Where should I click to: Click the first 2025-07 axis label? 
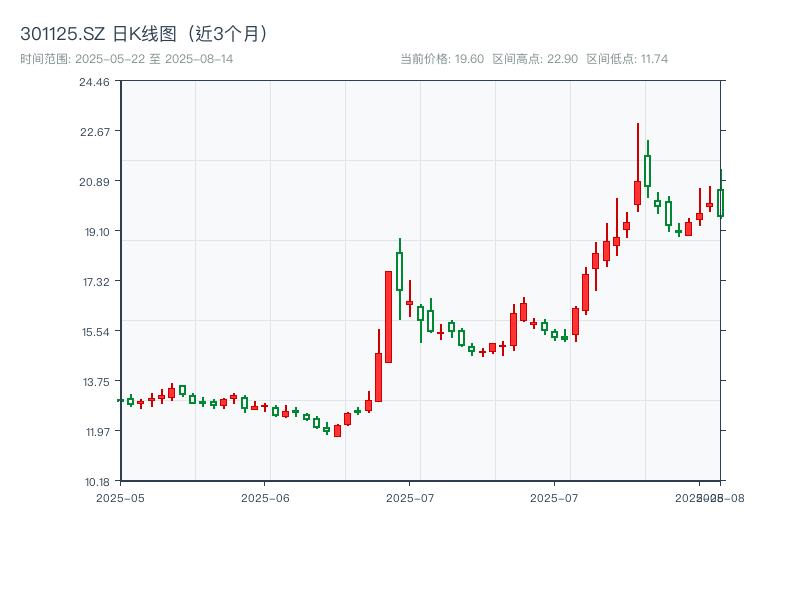click(410, 495)
